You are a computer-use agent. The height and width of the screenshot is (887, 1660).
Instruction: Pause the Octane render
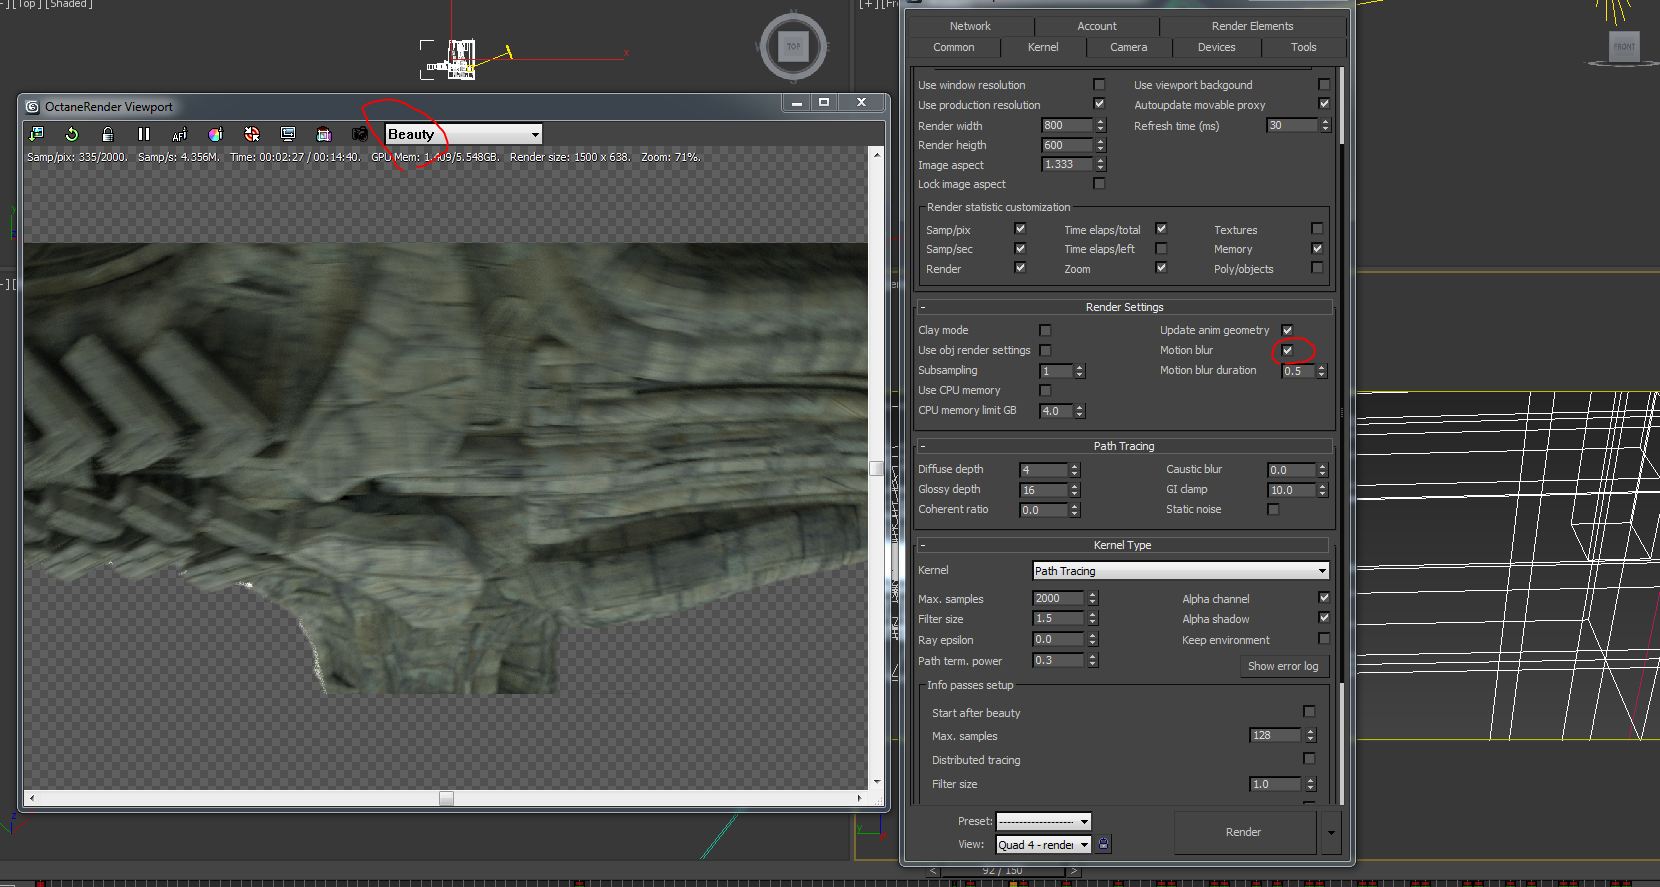point(144,134)
